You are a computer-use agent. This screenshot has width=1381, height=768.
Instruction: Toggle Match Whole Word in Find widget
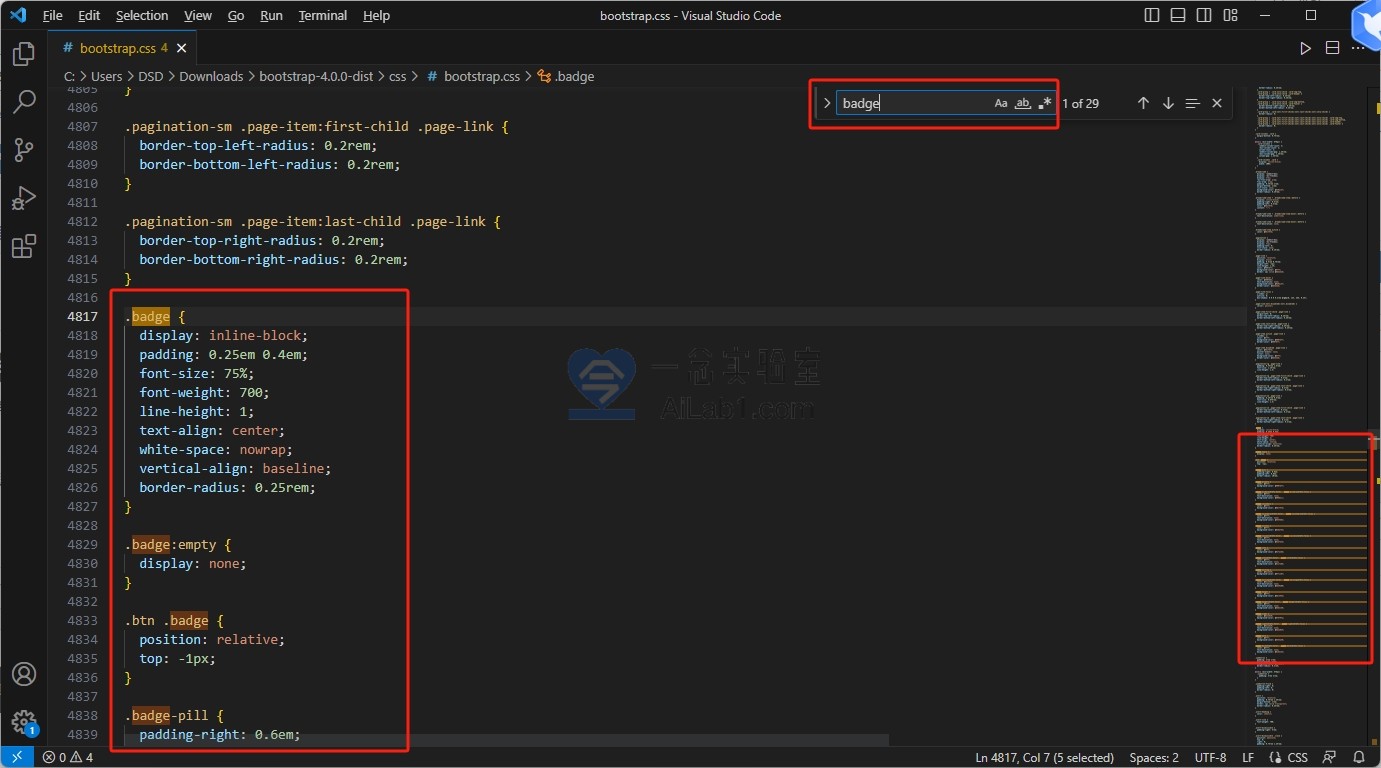click(1022, 103)
